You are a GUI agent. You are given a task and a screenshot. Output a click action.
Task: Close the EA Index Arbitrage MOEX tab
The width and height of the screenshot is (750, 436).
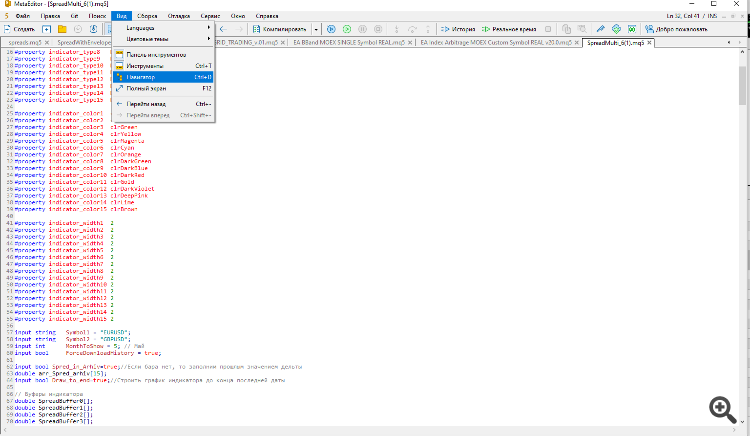pos(577,43)
